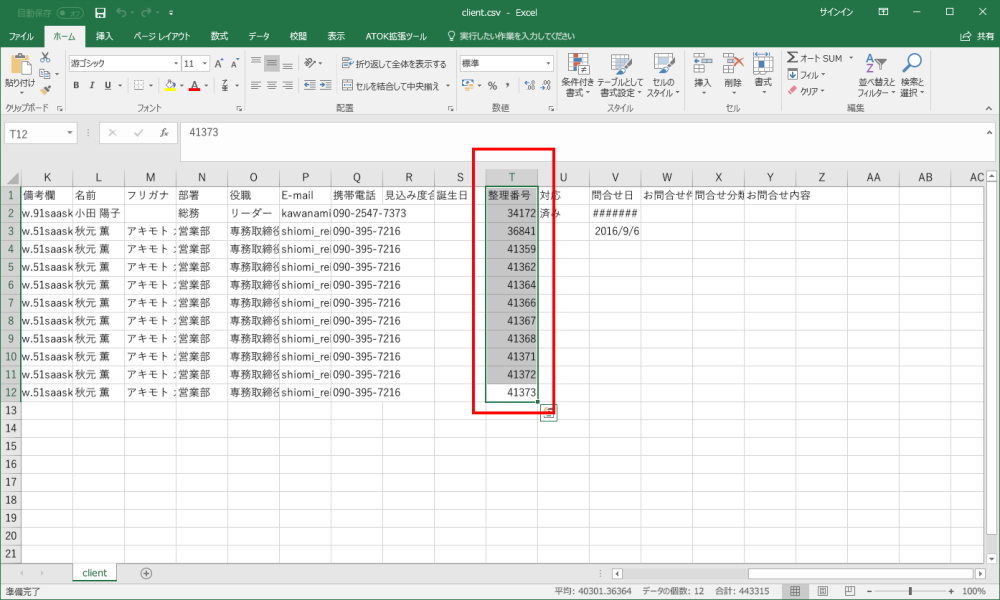Toggle wrap text (折り返して全体を表示する)
The height and width of the screenshot is (600, 1000).
tap(394, 63)
